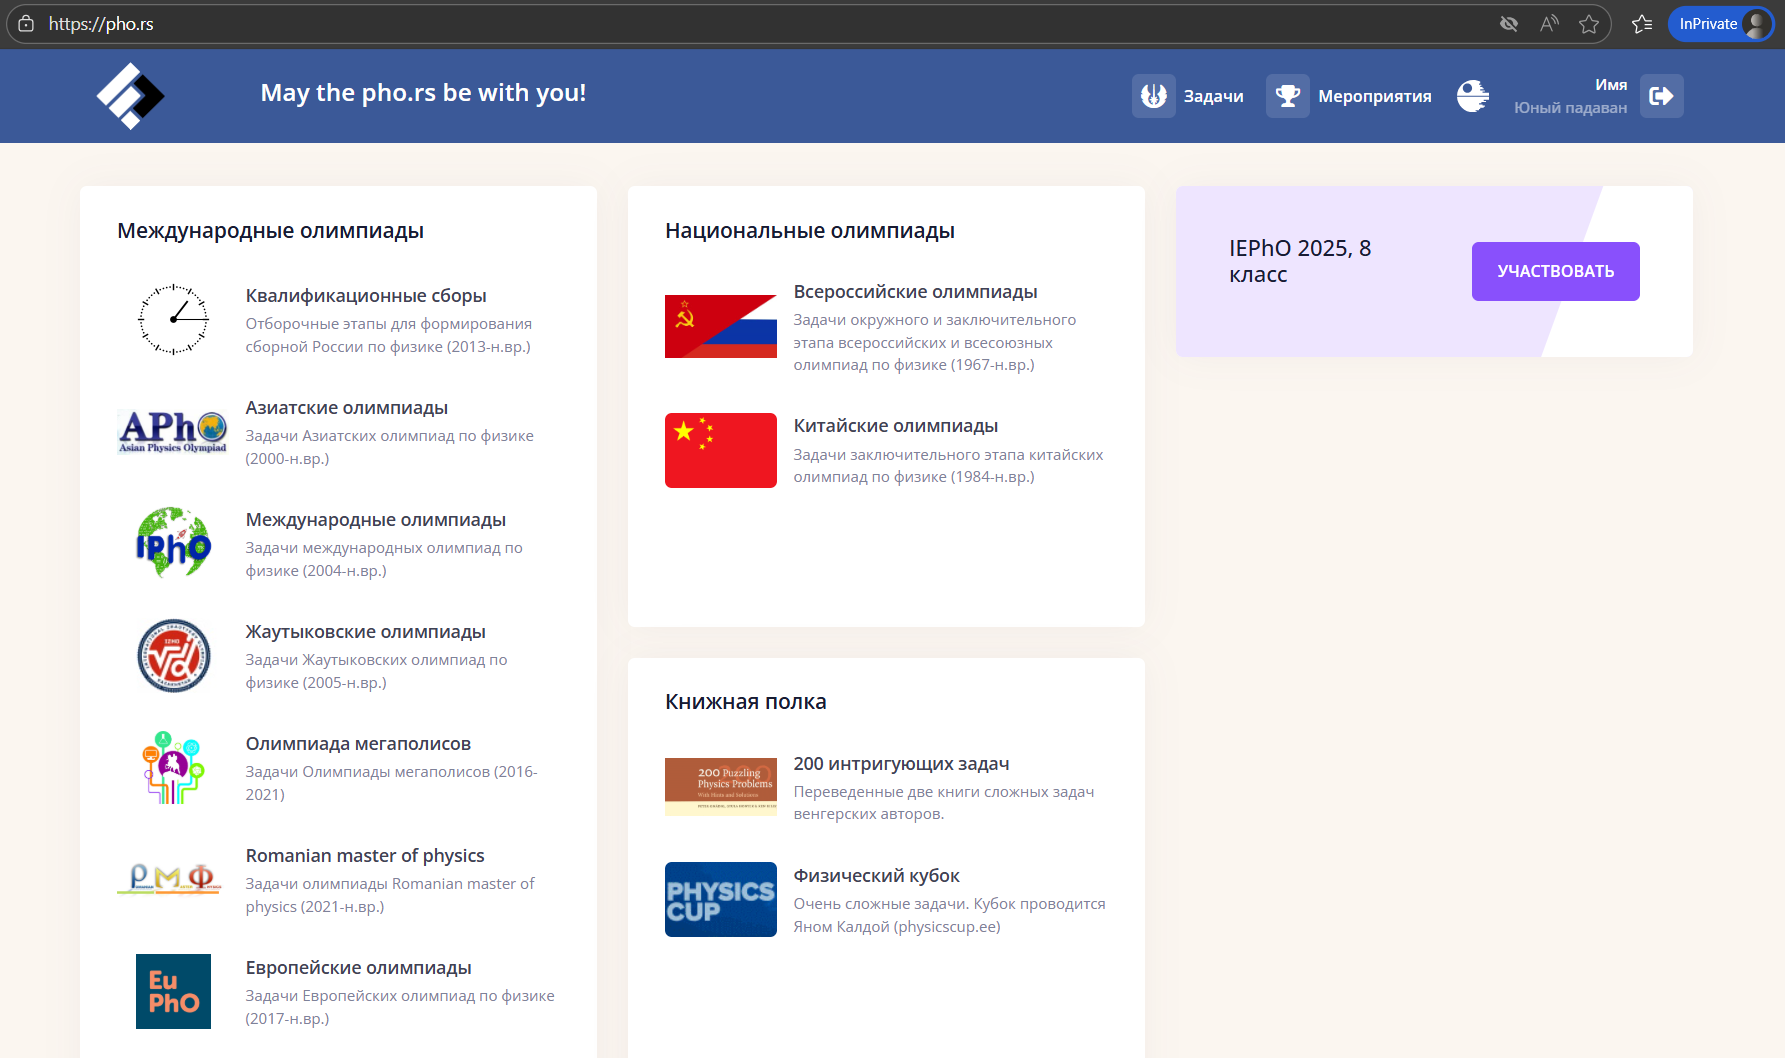Open Romanian master of physics link
This screenshot has height=1058, width=1785.
[x=365, y=856]
